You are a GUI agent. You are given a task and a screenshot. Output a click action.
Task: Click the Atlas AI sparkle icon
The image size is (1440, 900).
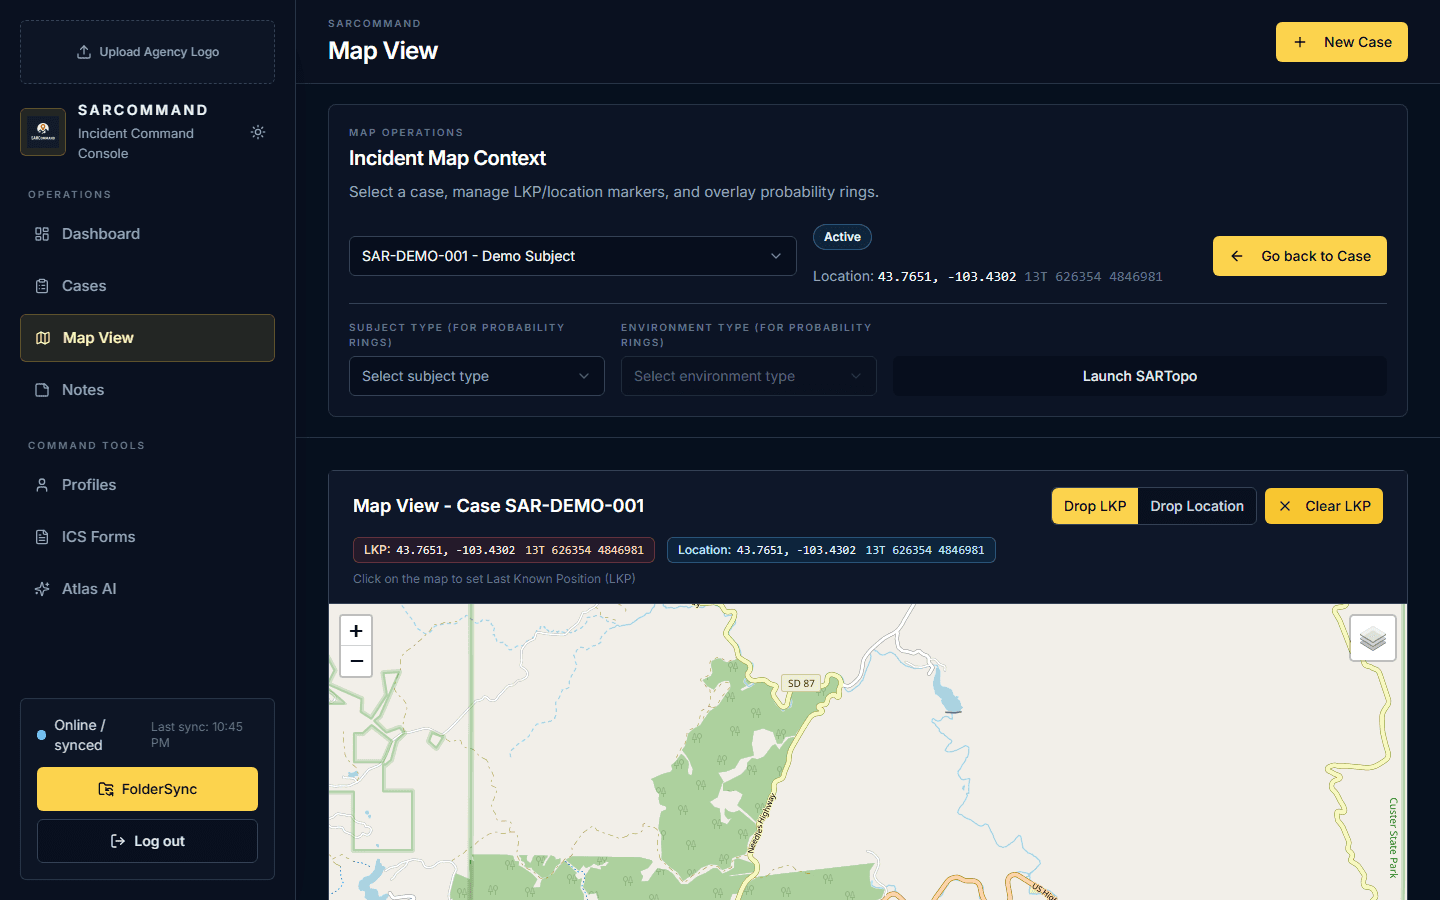pyautogui.click(x=42, y=589)
